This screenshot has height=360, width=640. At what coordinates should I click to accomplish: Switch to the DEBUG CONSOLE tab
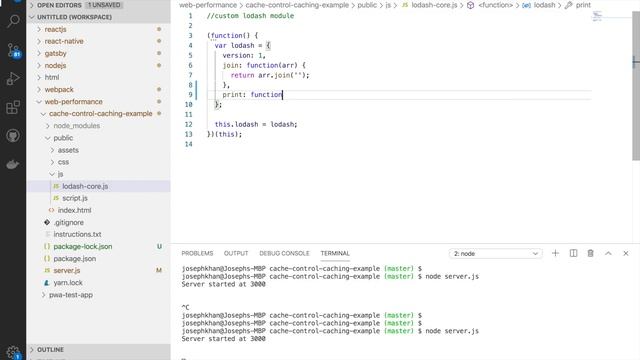click(284, 253)
